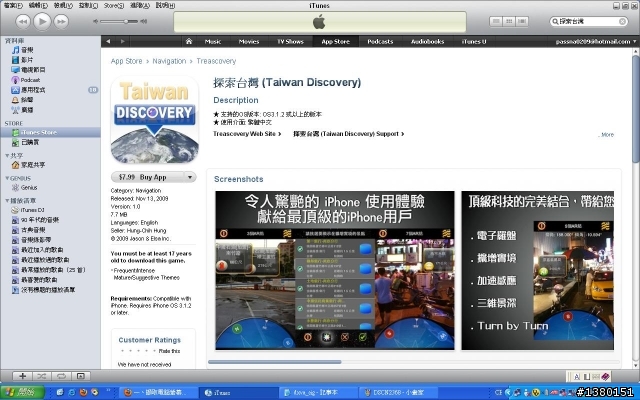Click App Store breadcrumb link
Viewport: 640px width, 400px height.
[x=127, y=61]
